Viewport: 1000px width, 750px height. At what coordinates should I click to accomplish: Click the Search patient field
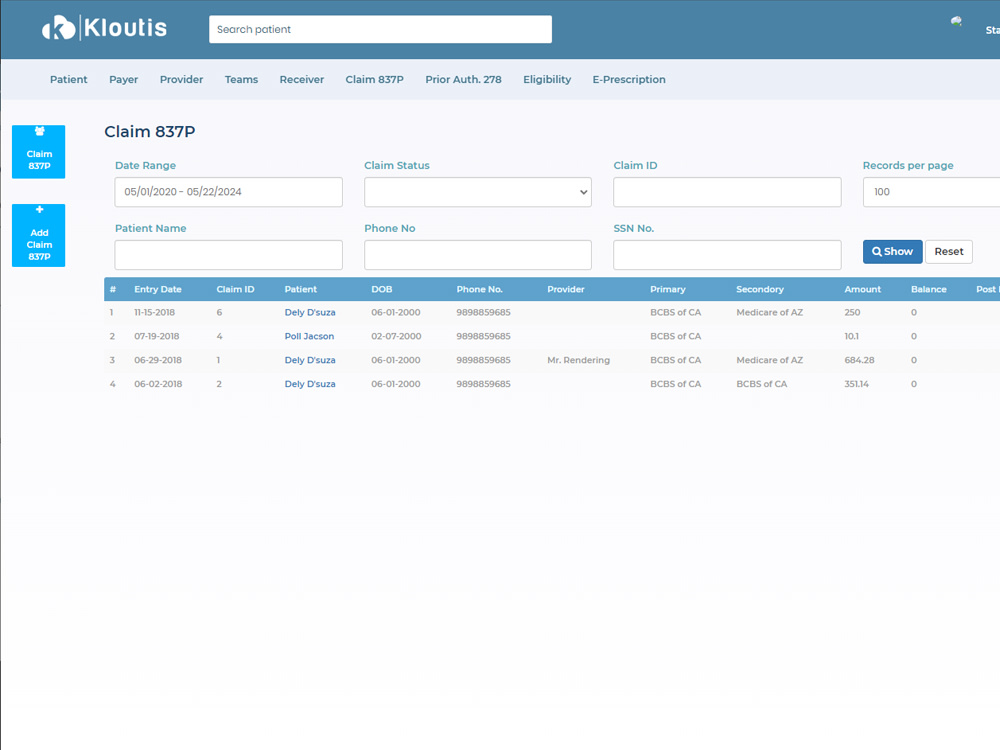tap(380, 29)
